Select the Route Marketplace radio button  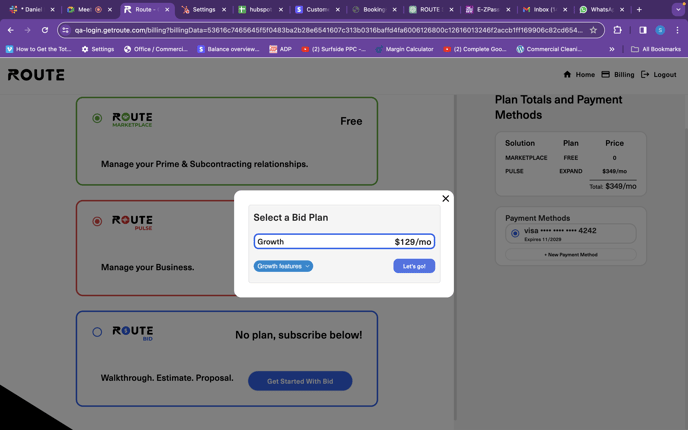pyautogui.click(x=97, y=118)
